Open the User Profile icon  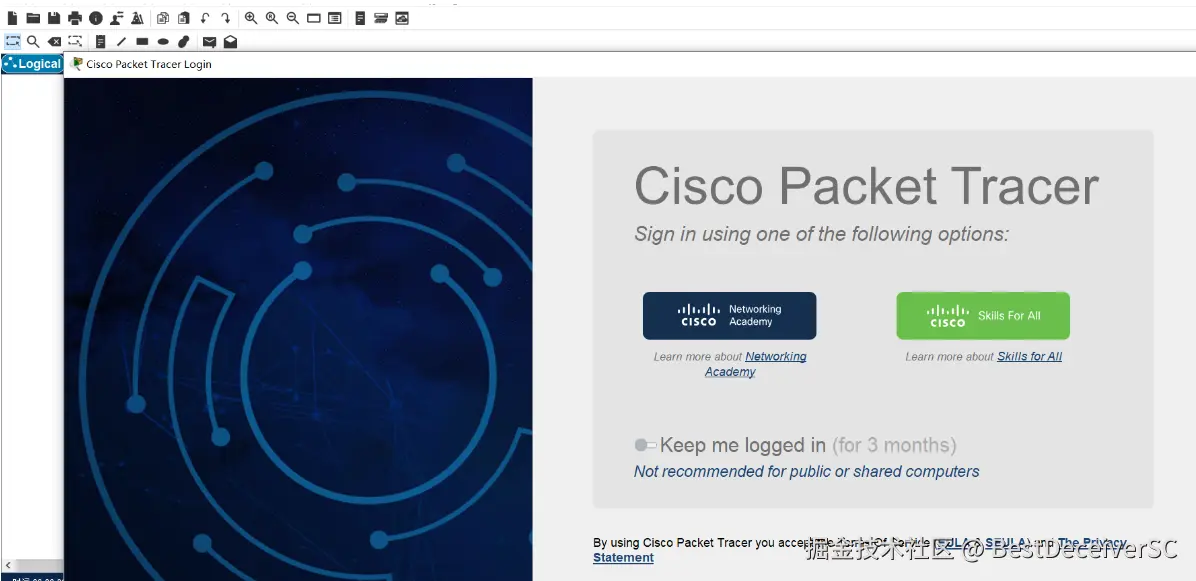[117, 18]
